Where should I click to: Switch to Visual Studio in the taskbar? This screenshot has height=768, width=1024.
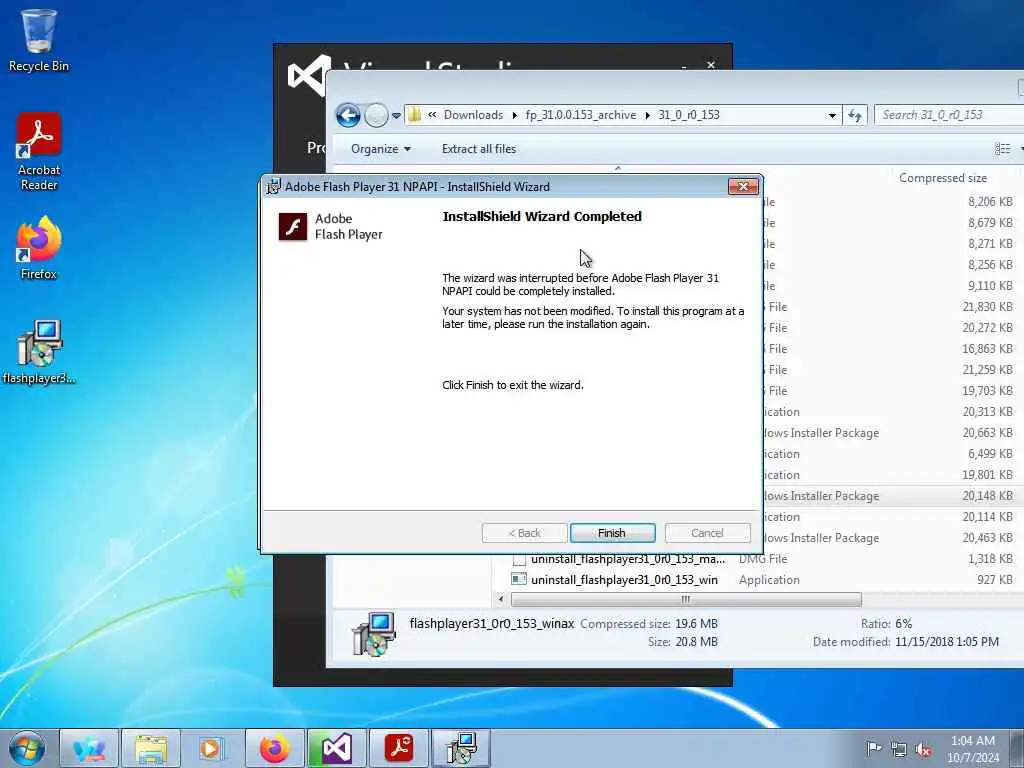point(336,748)
